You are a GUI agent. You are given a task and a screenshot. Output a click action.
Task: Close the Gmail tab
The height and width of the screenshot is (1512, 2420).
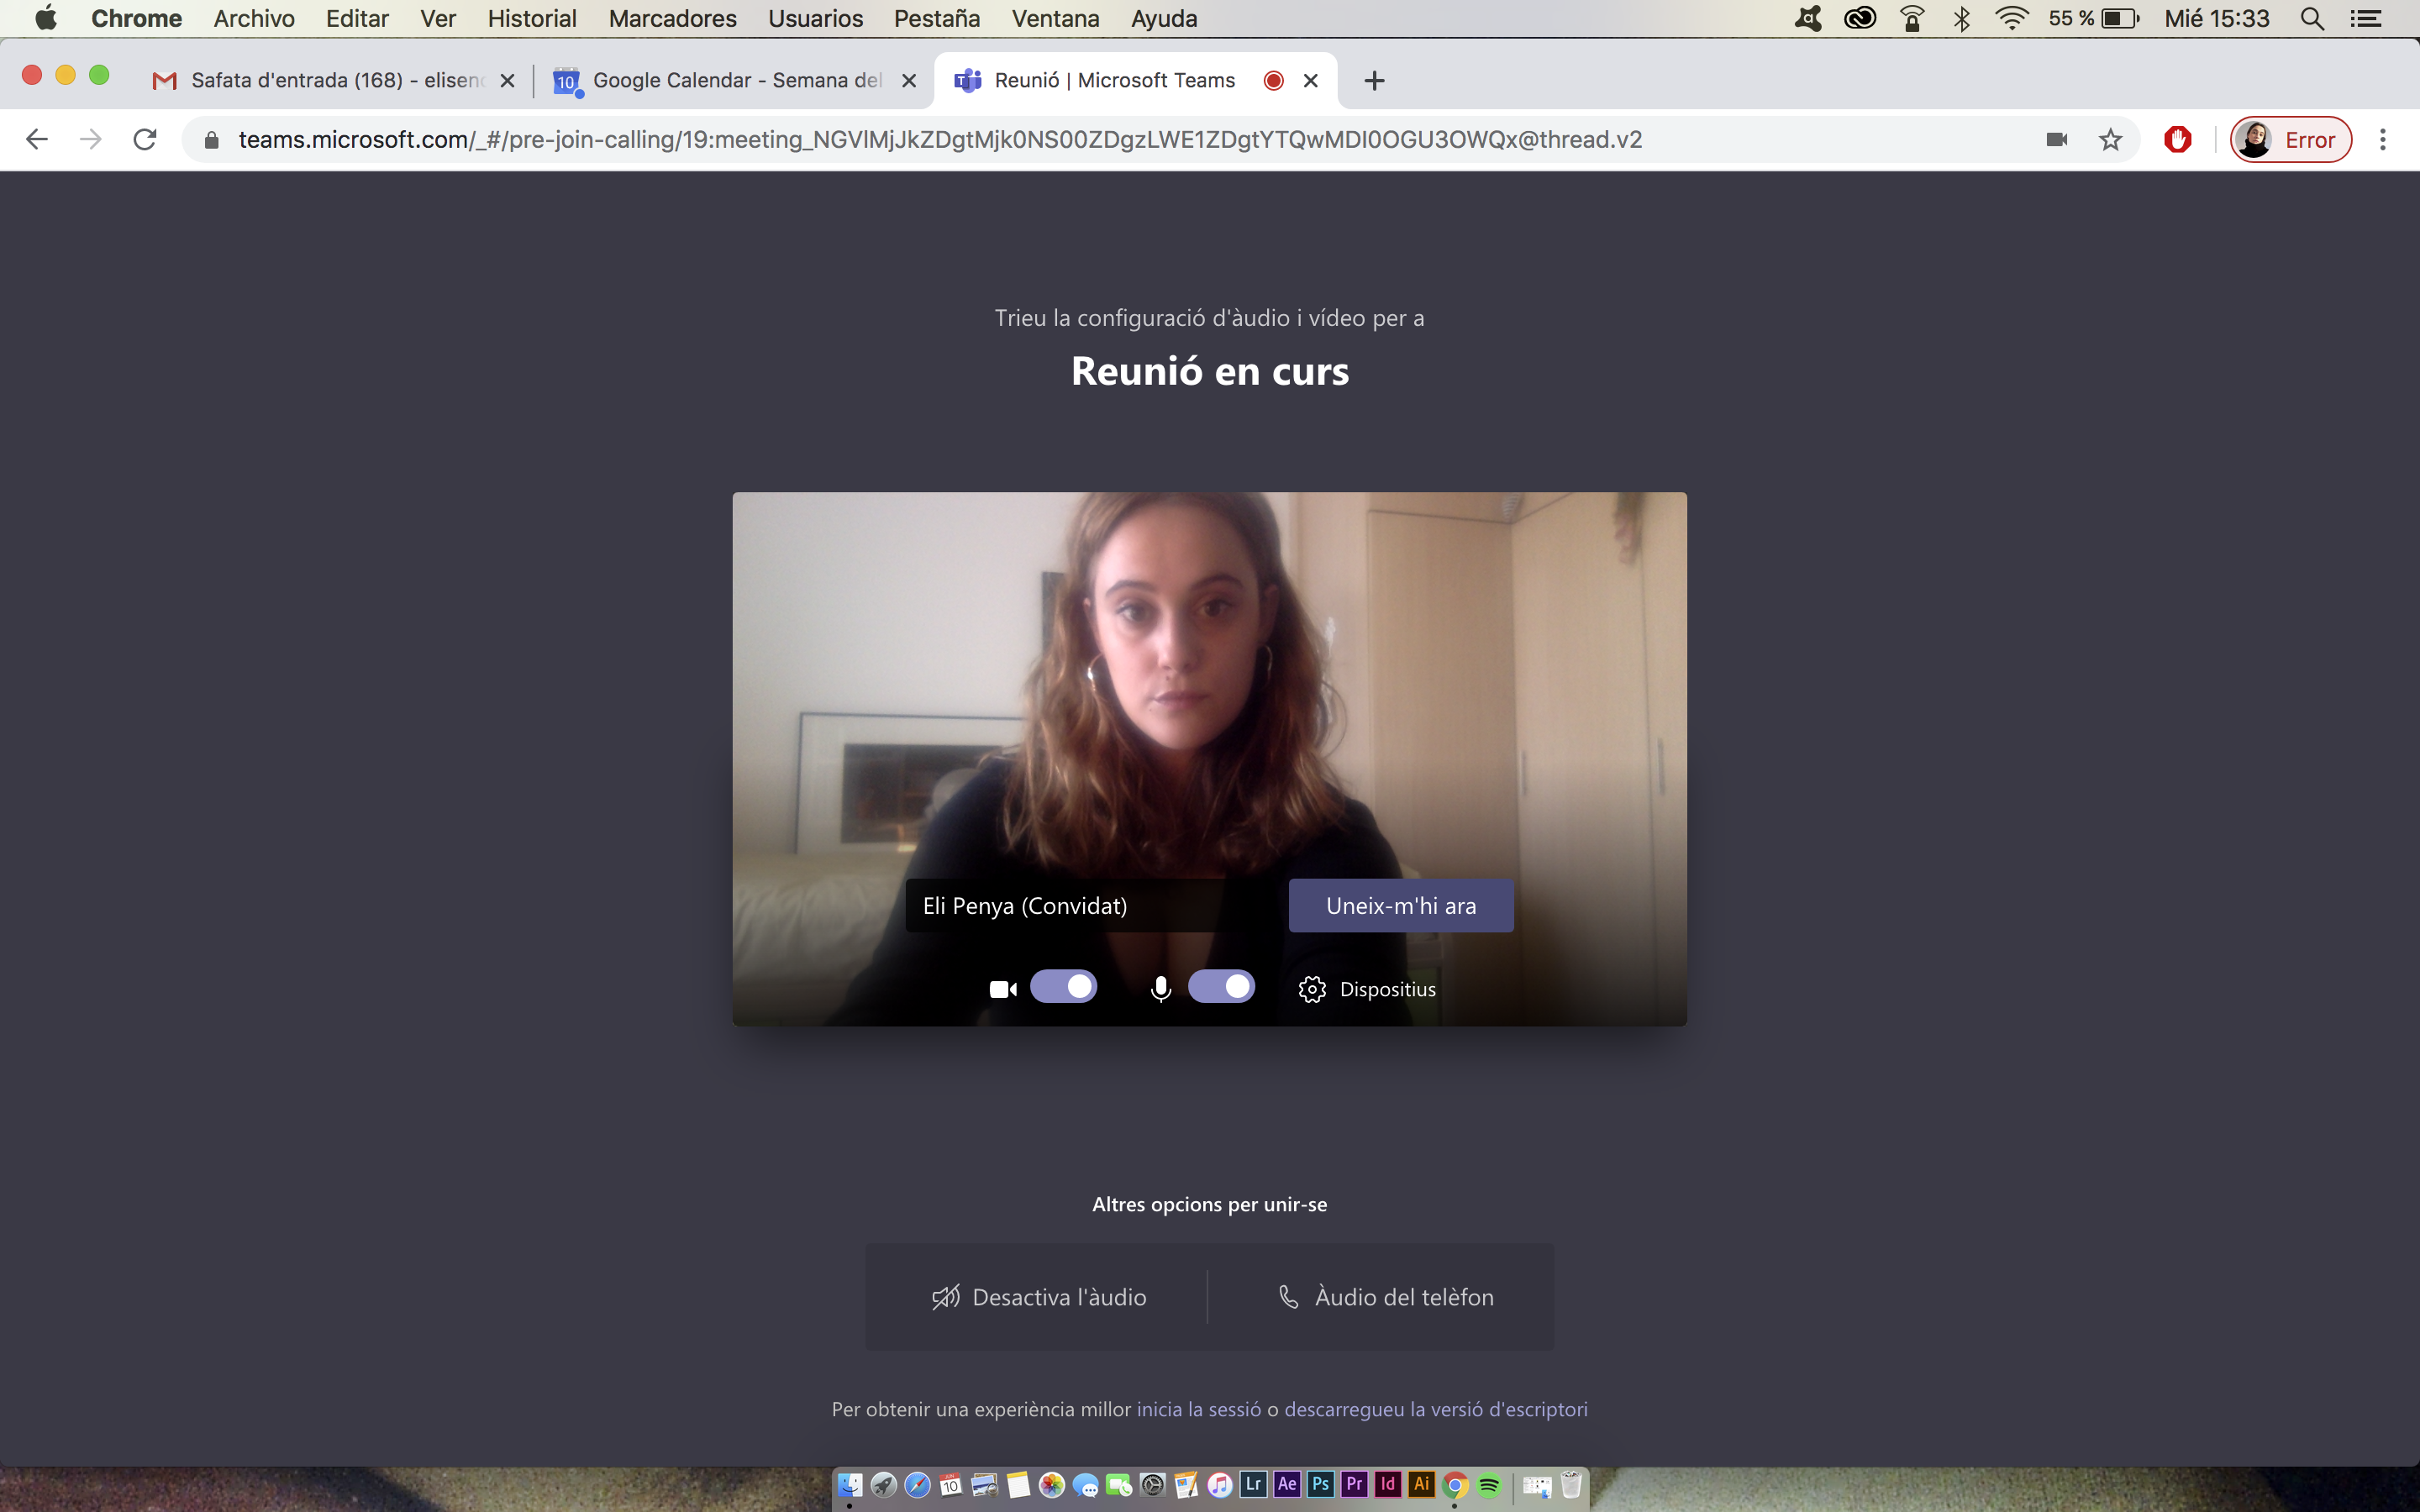[507, 81]
